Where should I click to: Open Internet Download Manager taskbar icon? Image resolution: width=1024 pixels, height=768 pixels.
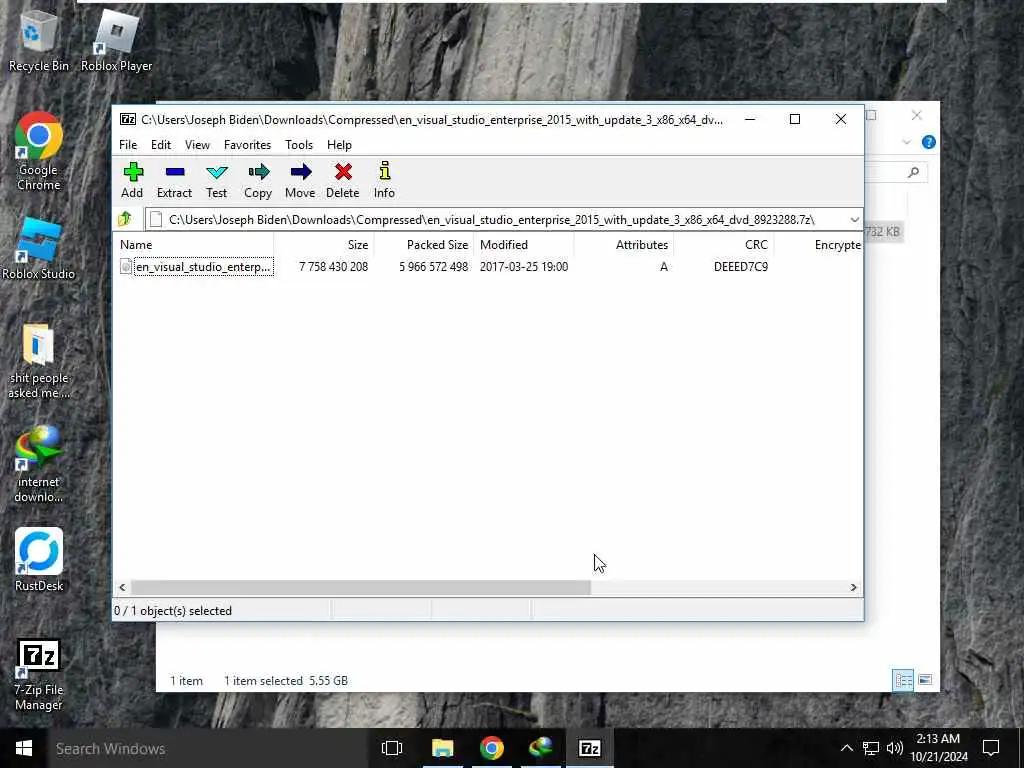(541, 748)
